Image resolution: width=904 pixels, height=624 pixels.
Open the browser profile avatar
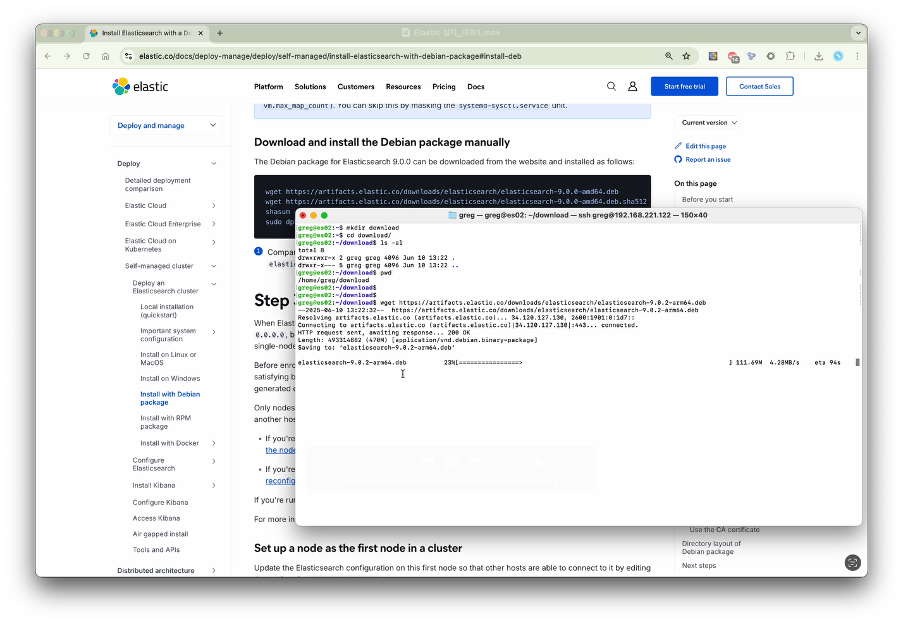(838, 56)
